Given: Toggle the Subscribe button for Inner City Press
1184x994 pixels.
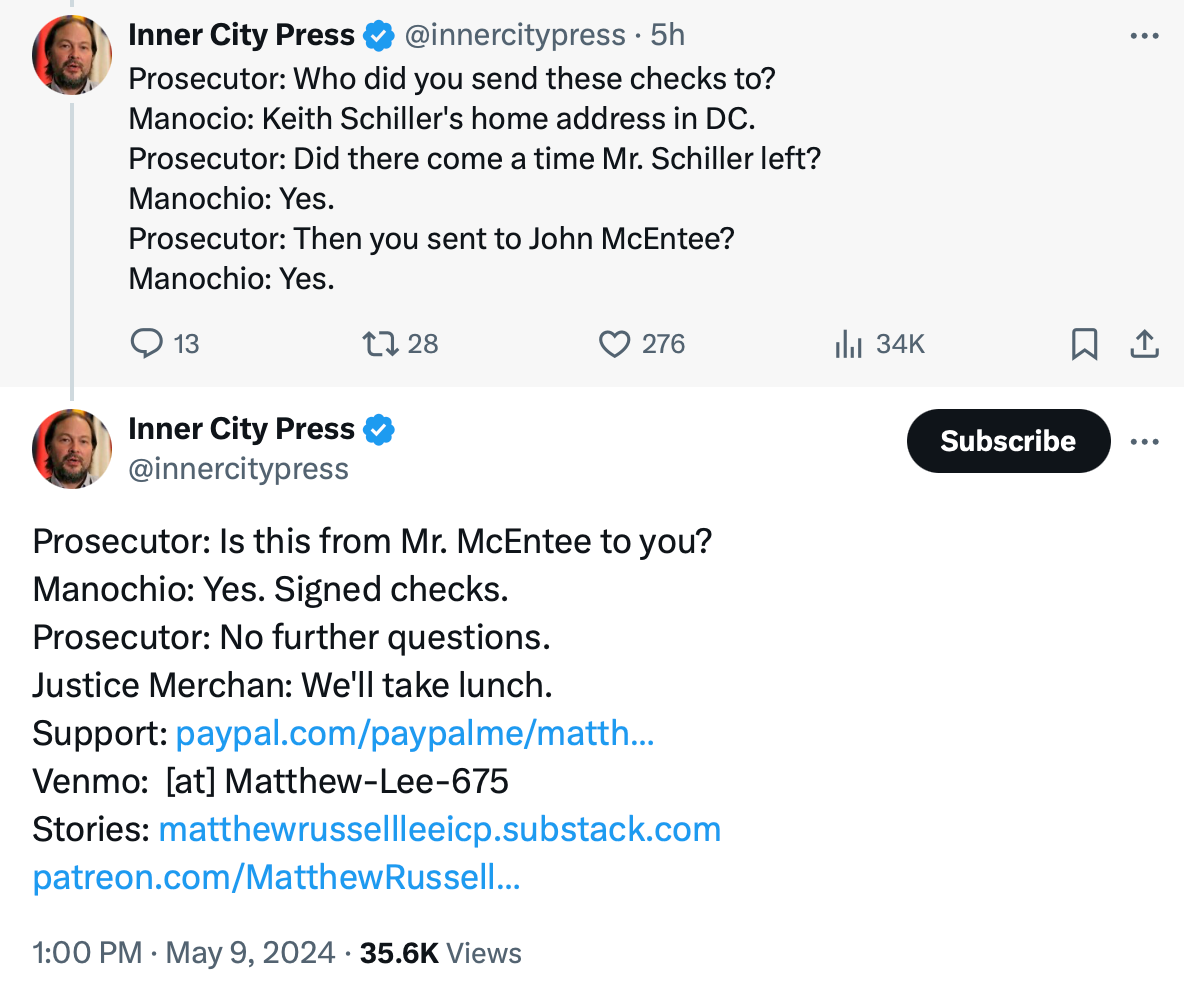Looking at the screenshot, I should 1008,440.
